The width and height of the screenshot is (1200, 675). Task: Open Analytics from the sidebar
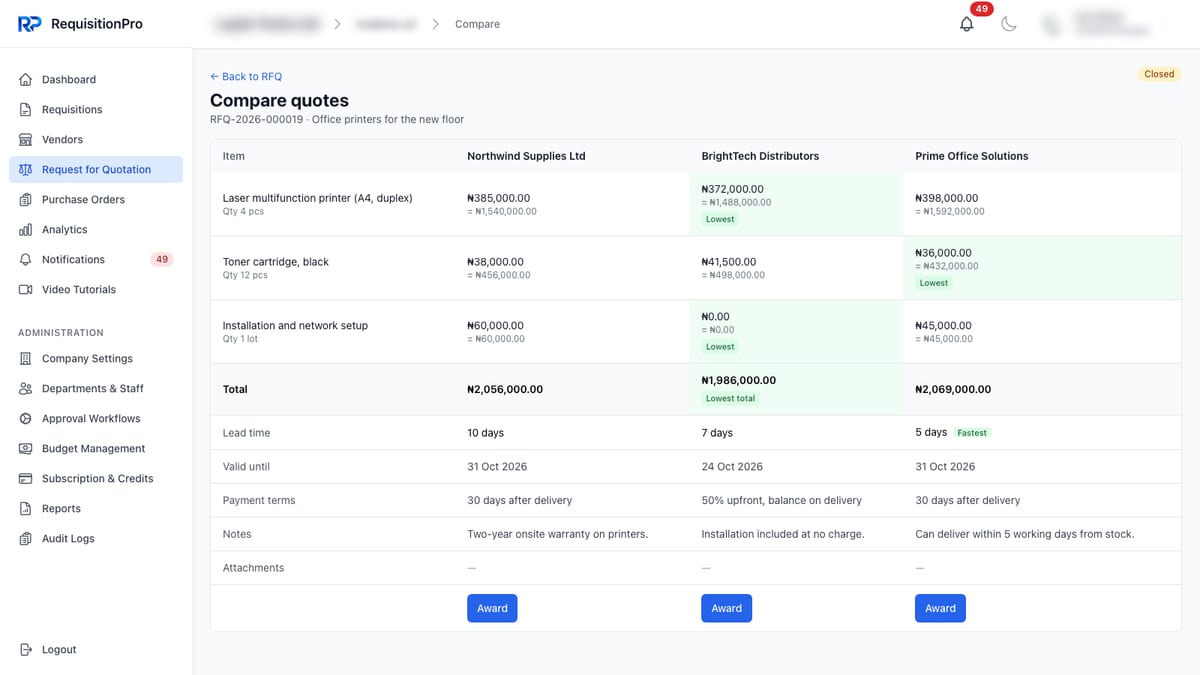pos(96,229)
